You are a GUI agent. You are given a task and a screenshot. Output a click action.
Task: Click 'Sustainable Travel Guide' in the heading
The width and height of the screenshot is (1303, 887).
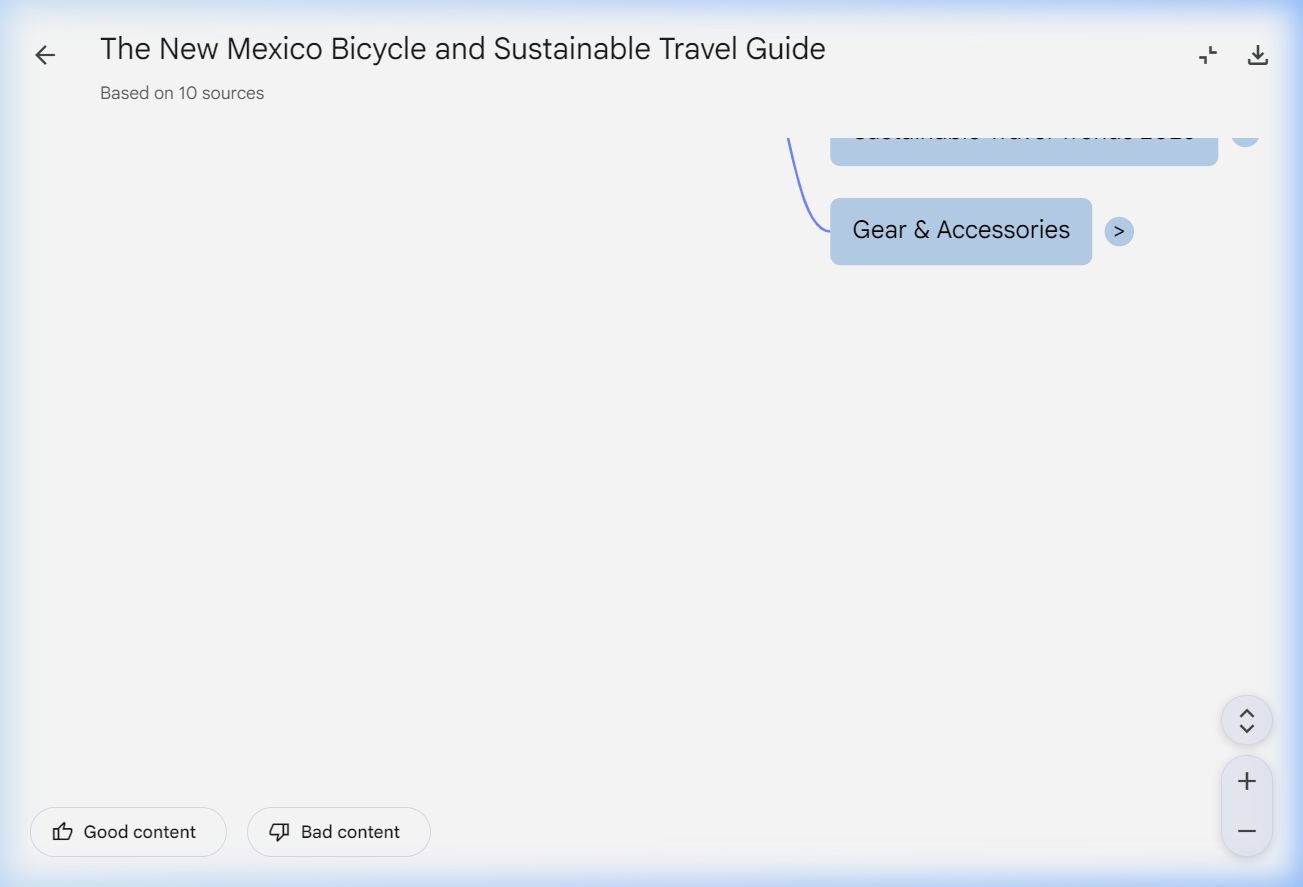coord(660,49)
